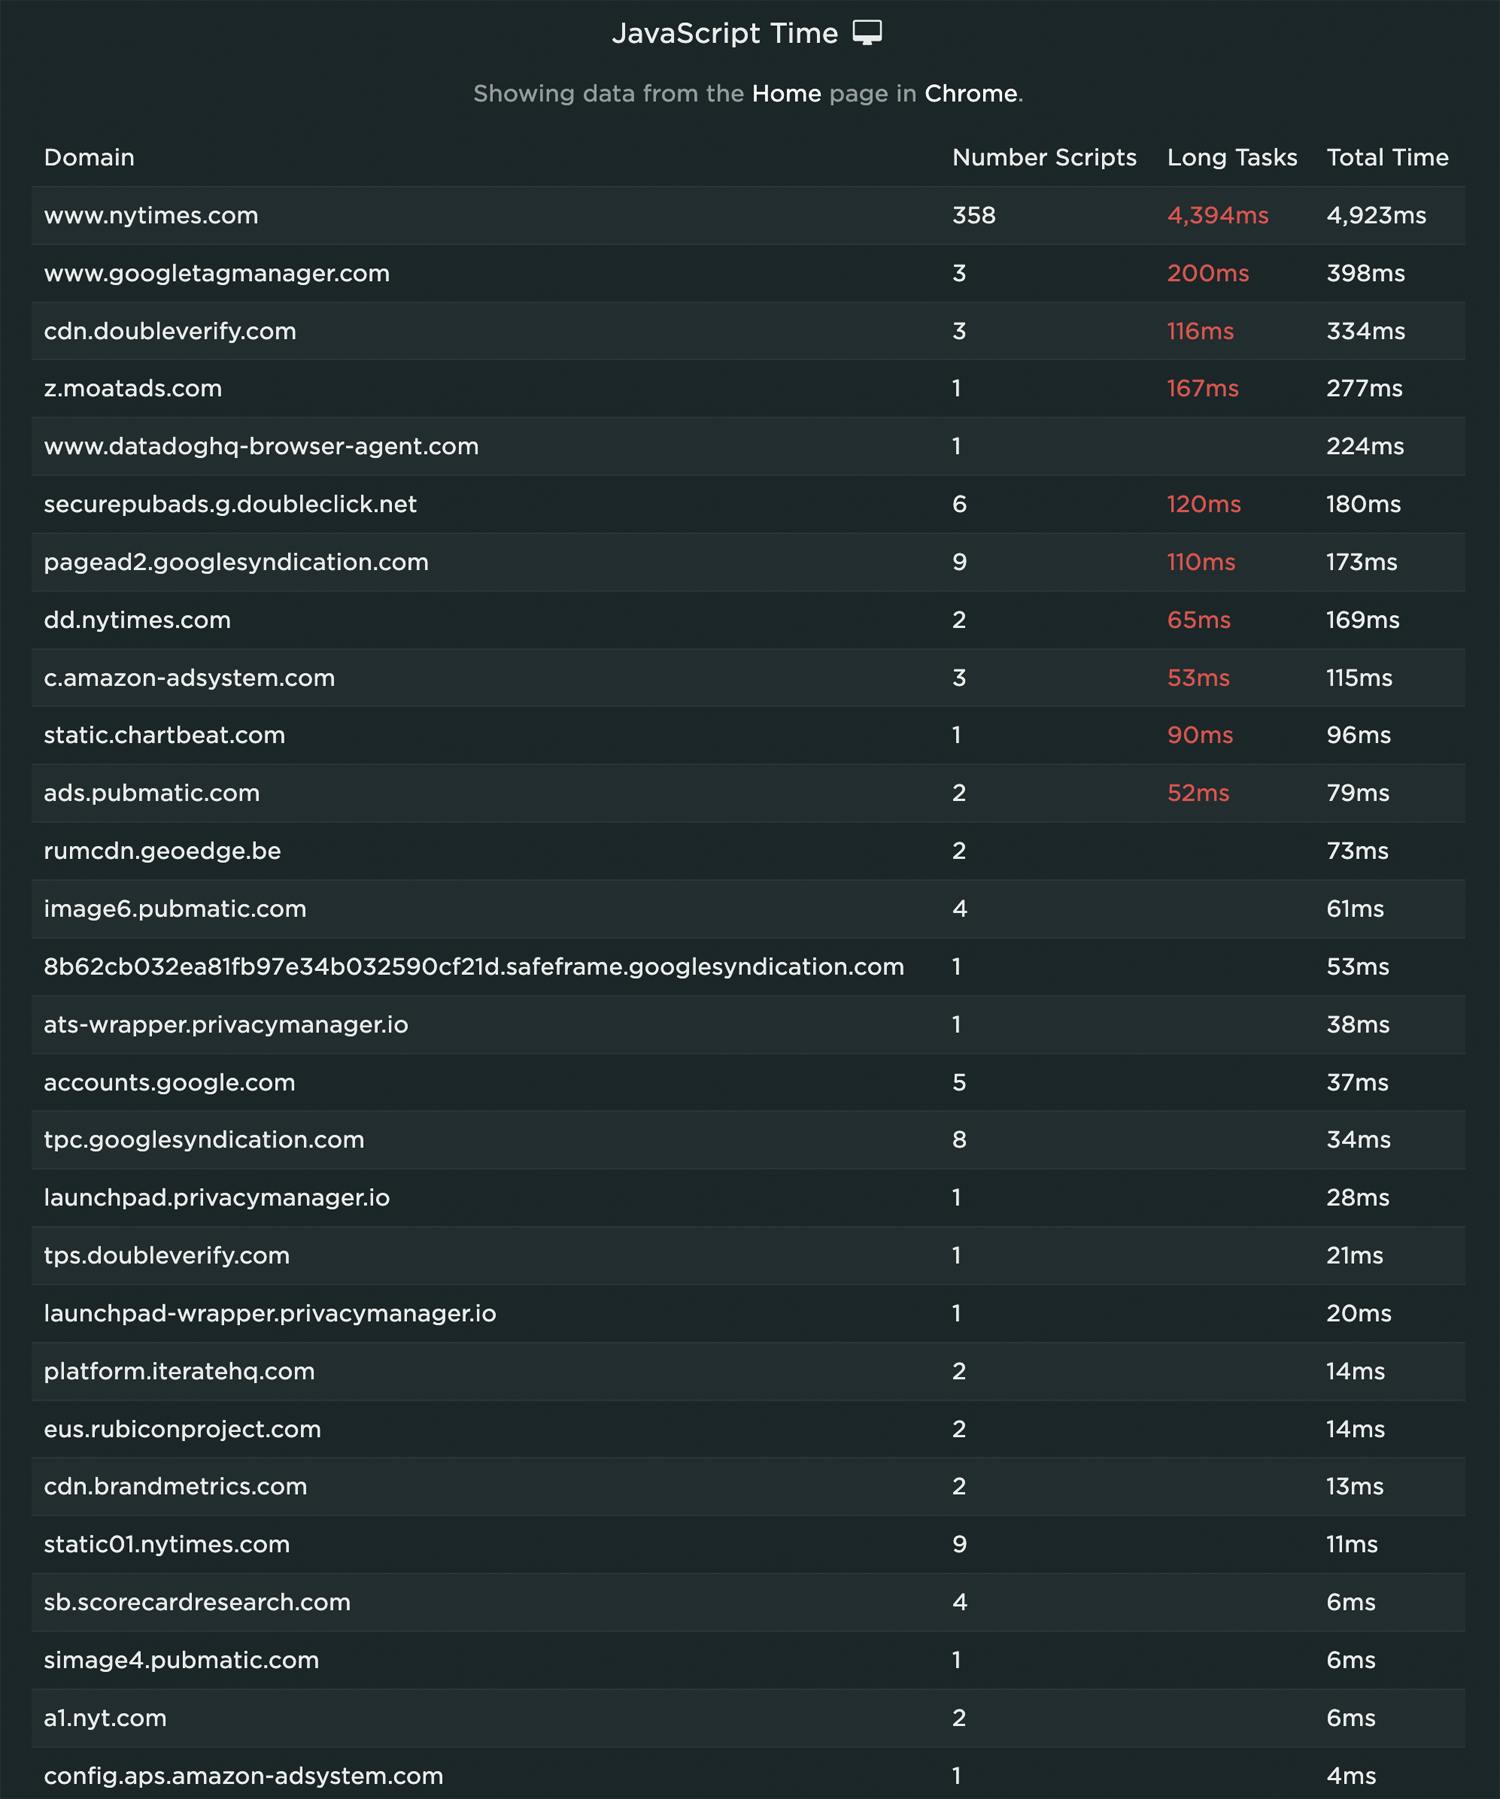Screen dimensions: 1500x1799
Task: Click the securepubads.g.doubleclick.net row
Action: pos(230,504)
